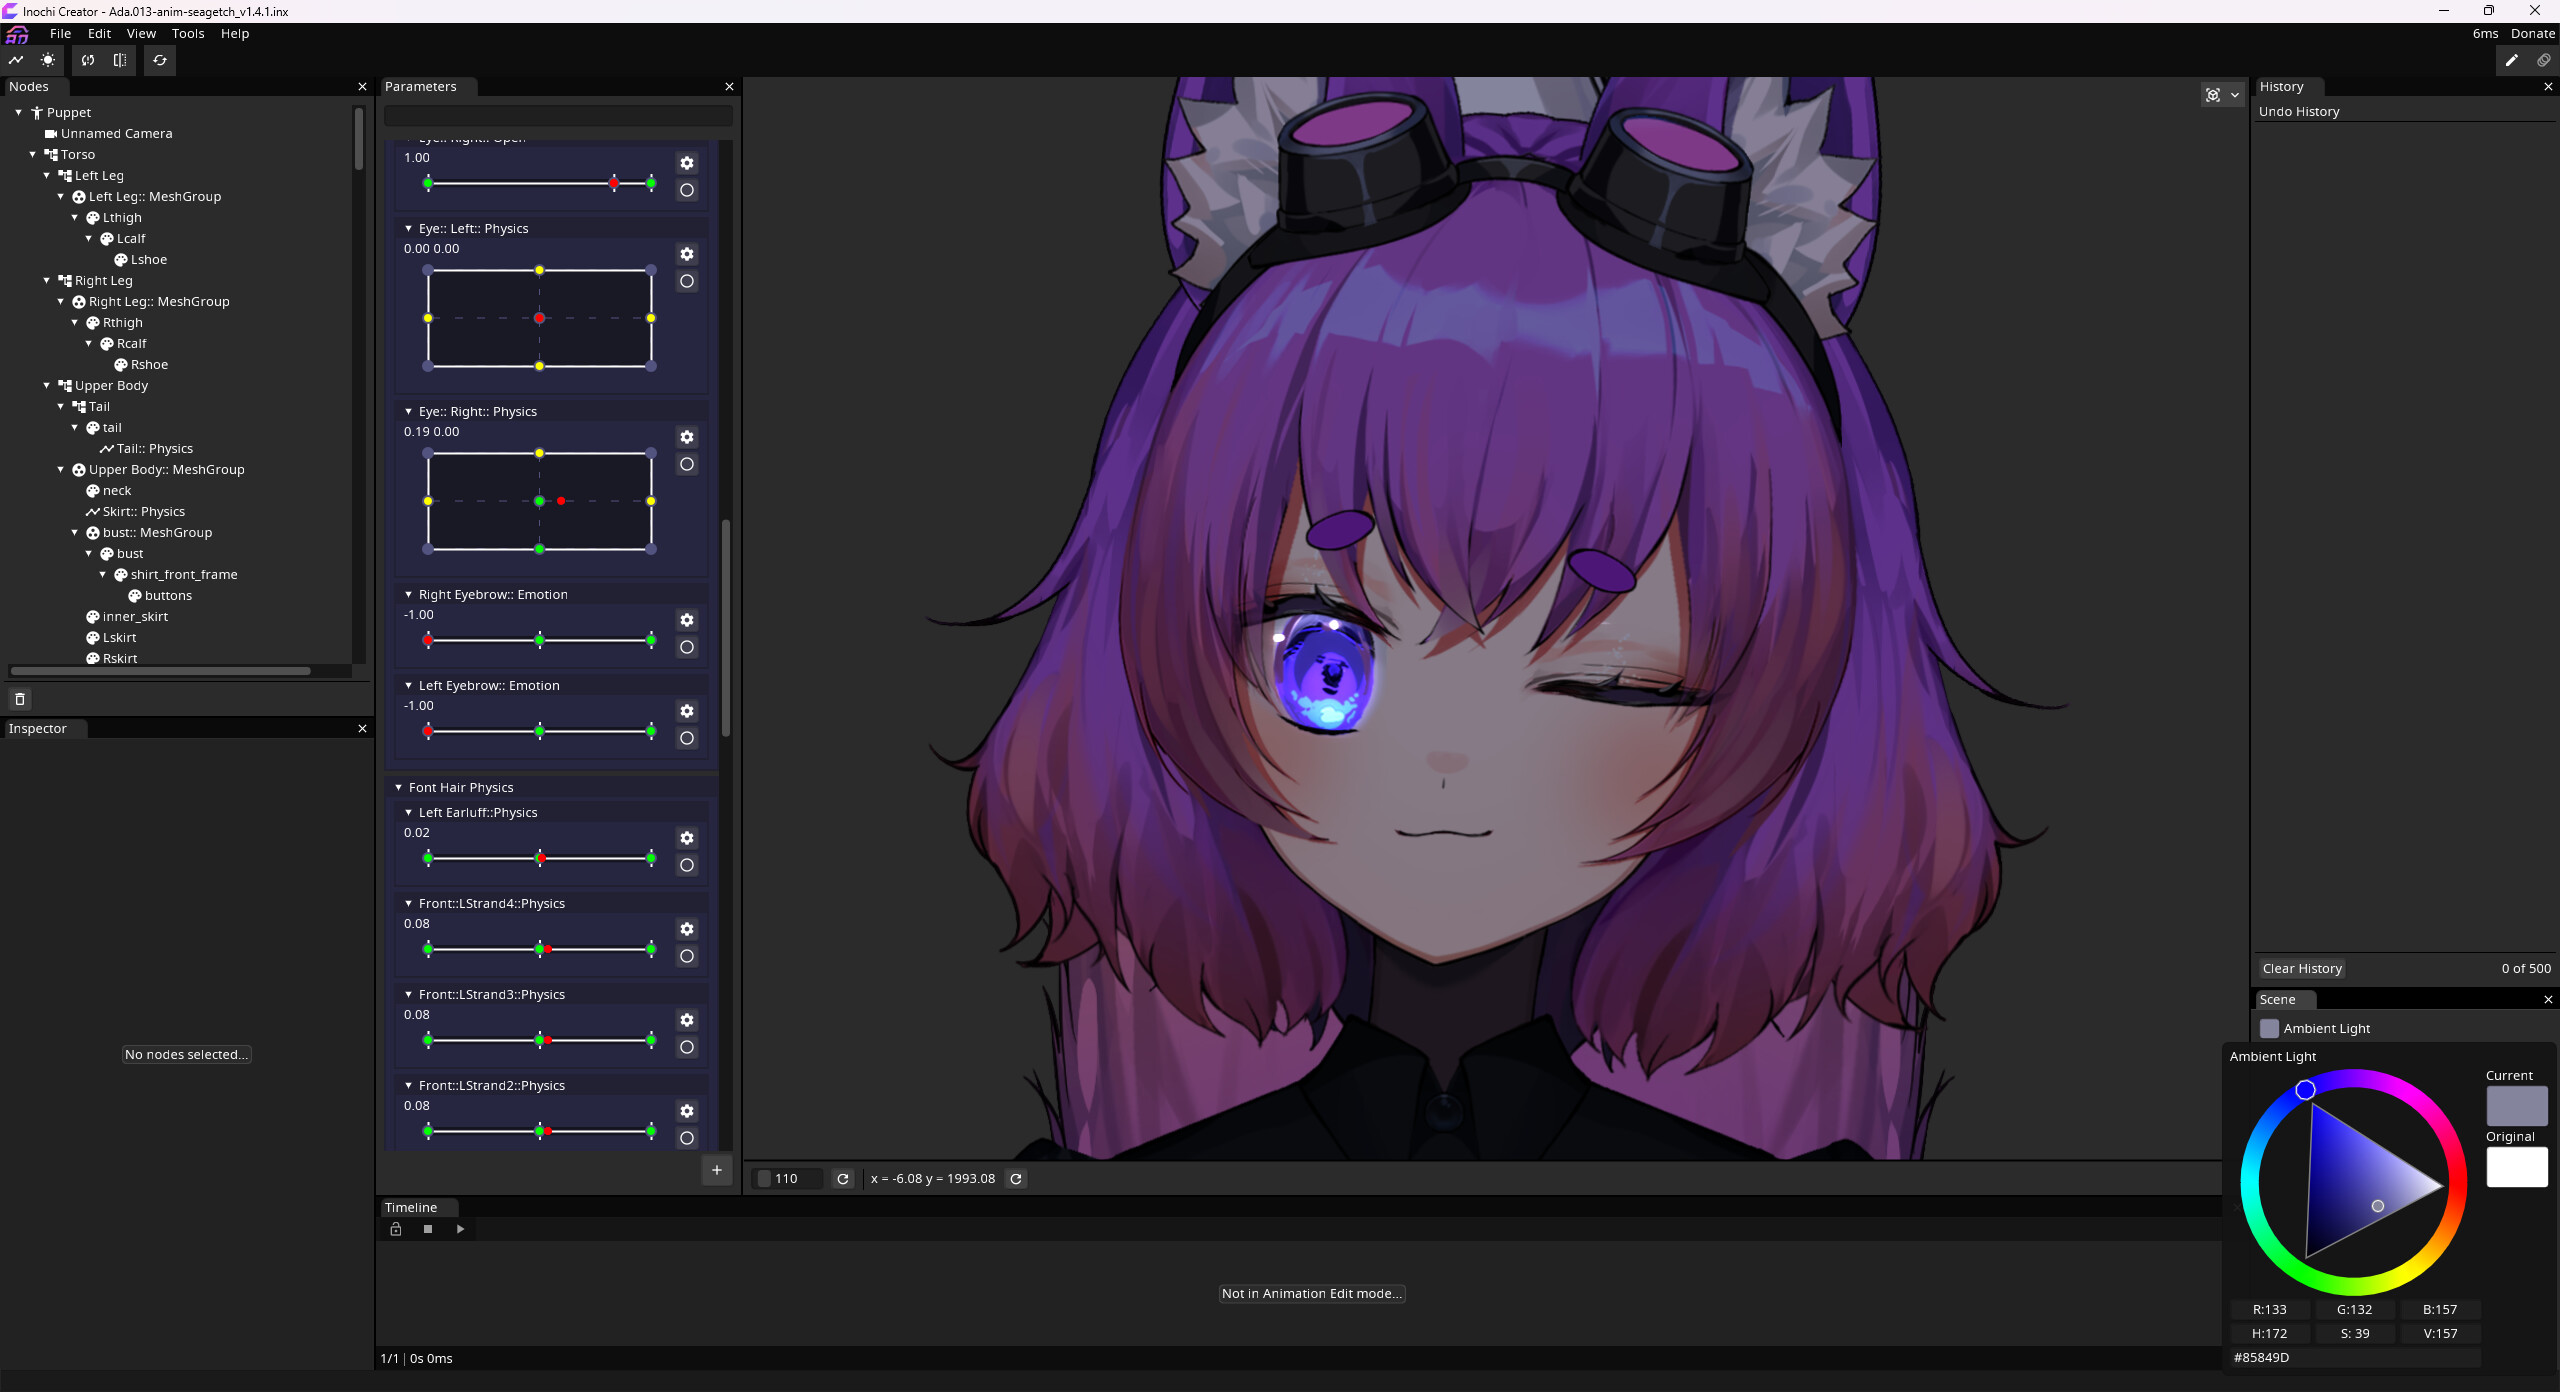
Task: Open the Tools menu
Action: (x=187, y=33)
